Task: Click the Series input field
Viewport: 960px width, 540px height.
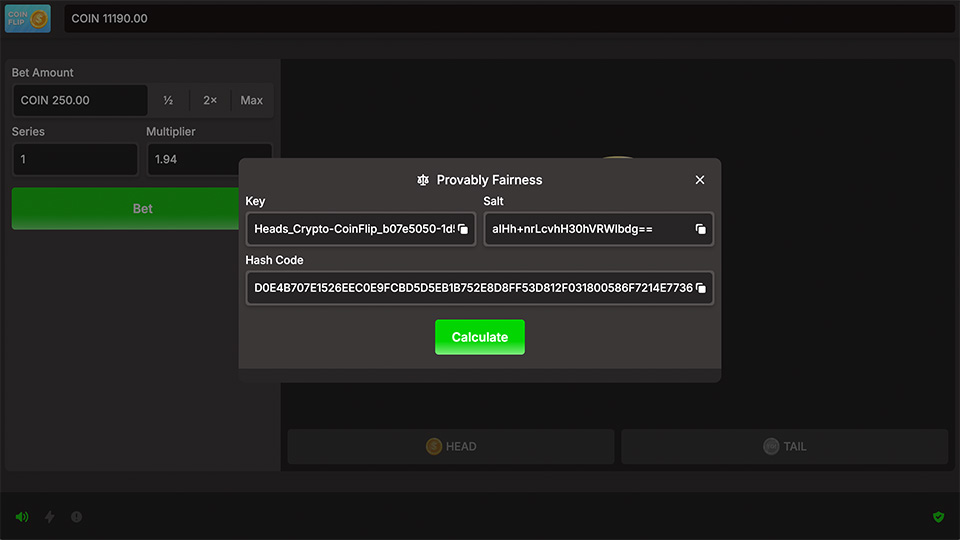Action: 75,159
